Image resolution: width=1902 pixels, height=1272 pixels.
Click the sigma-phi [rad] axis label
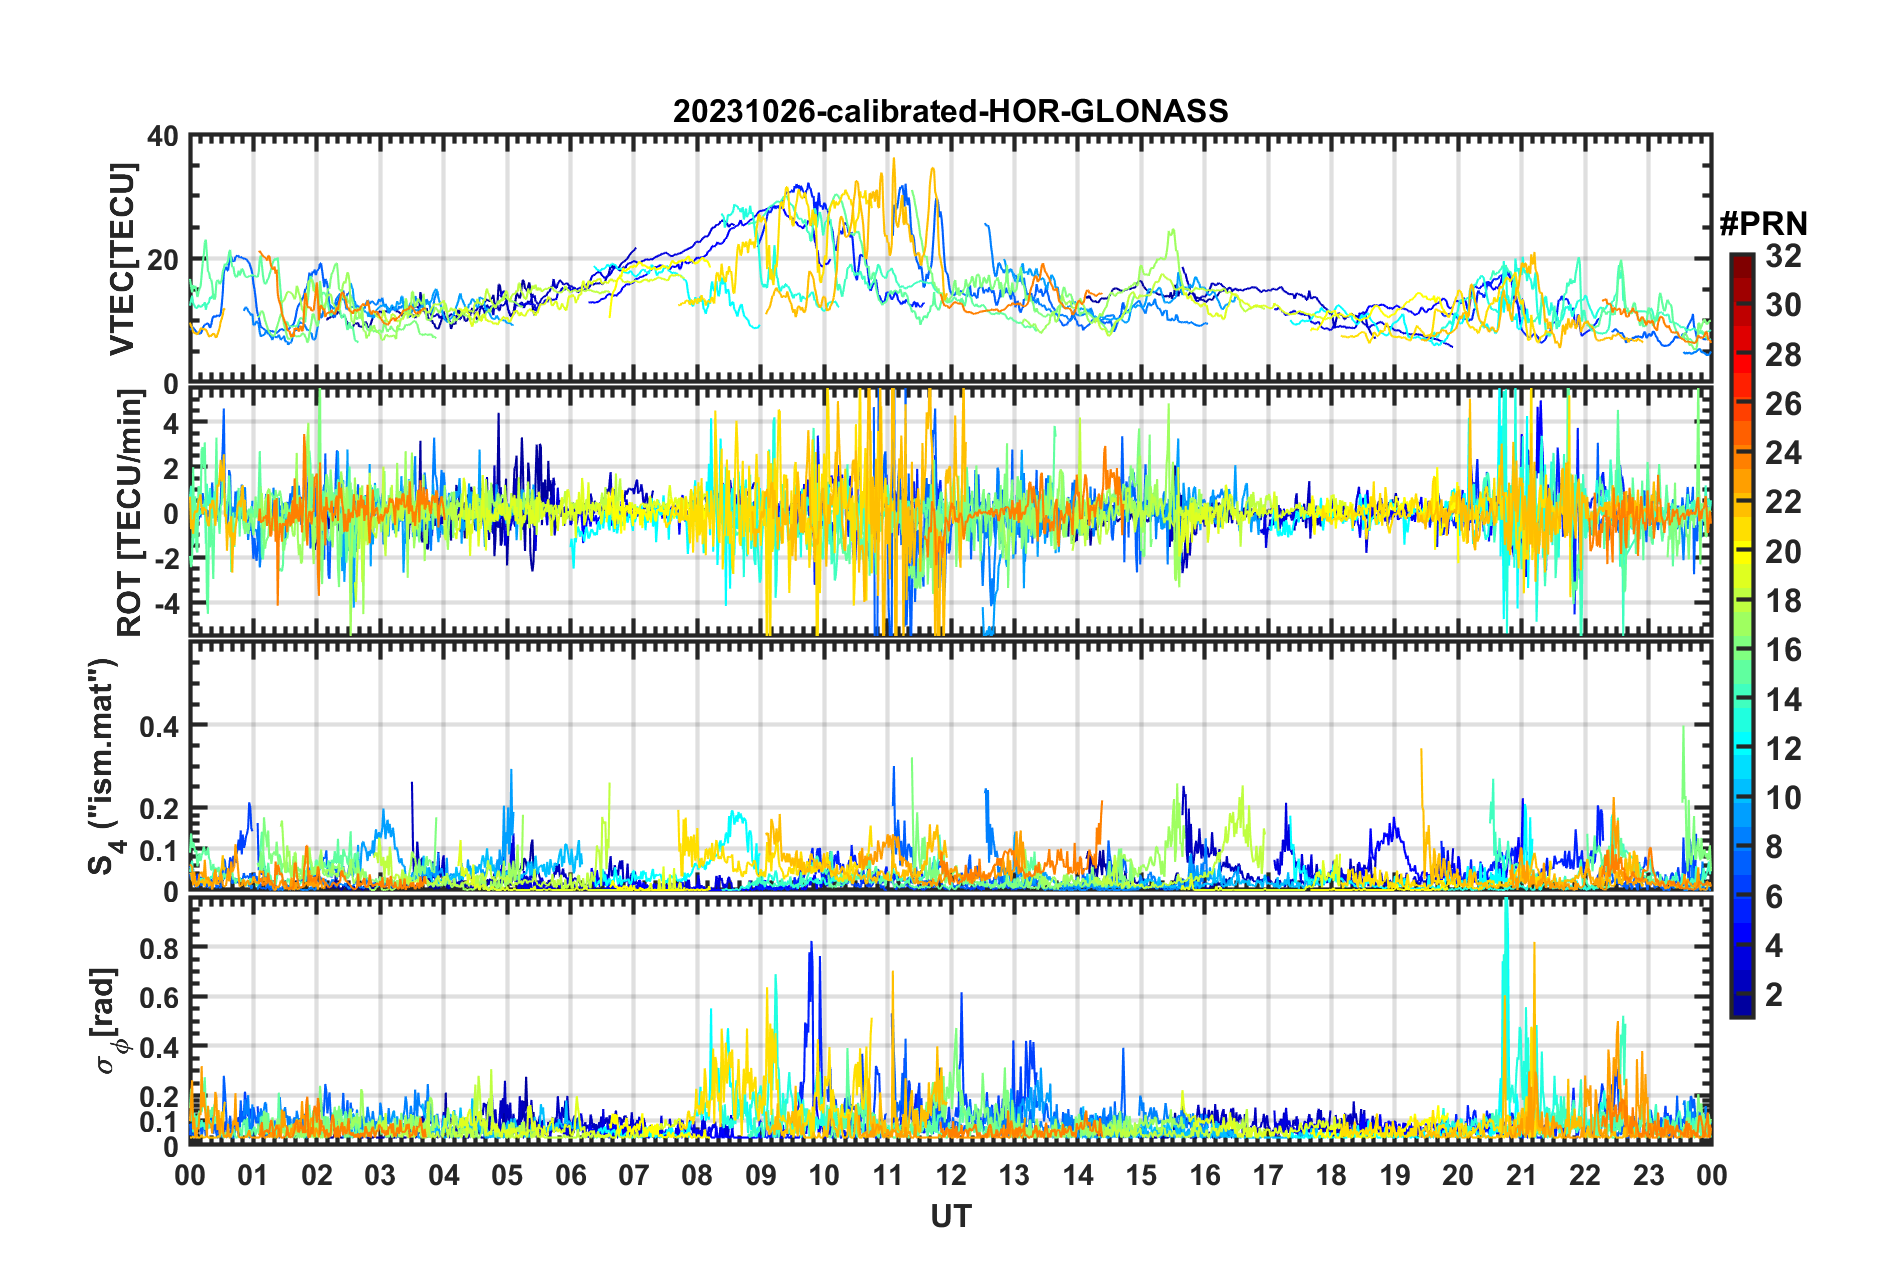106,1020
